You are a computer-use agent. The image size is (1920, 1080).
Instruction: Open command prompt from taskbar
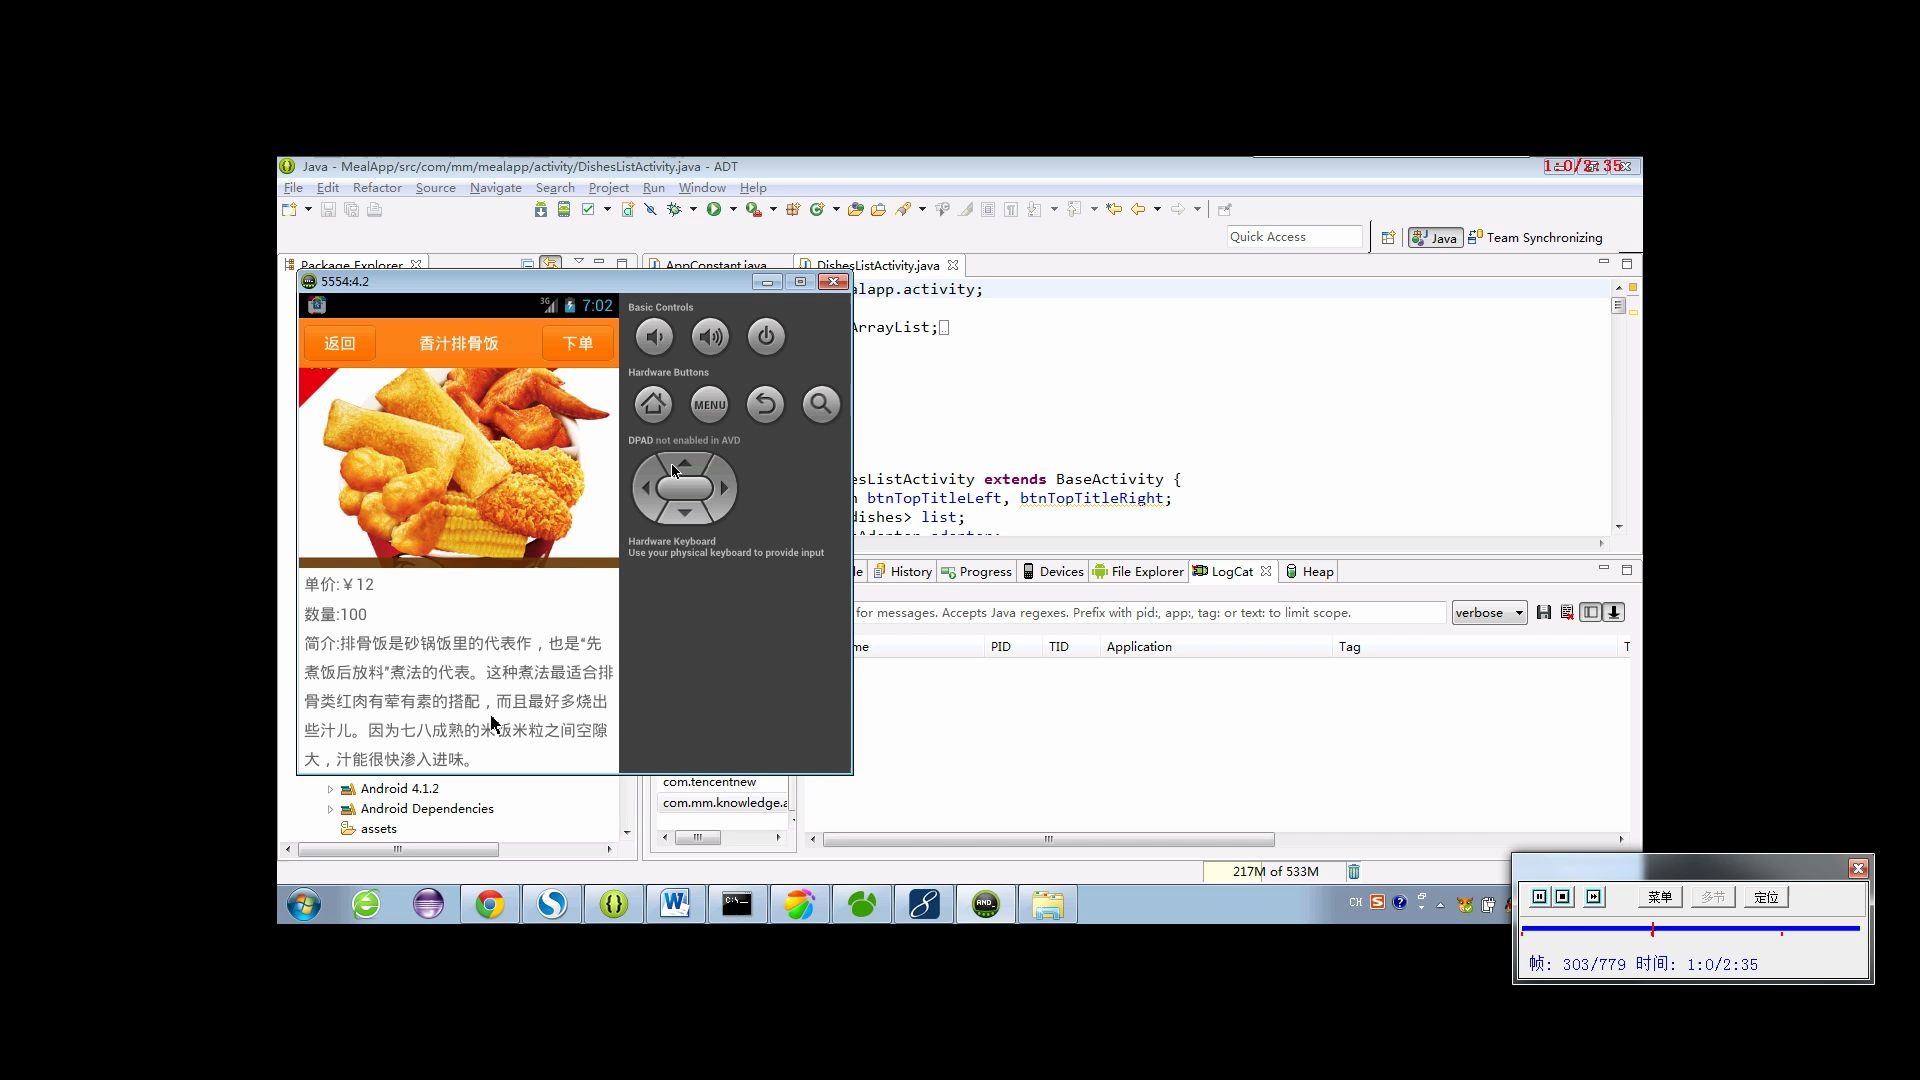point(738,904)
